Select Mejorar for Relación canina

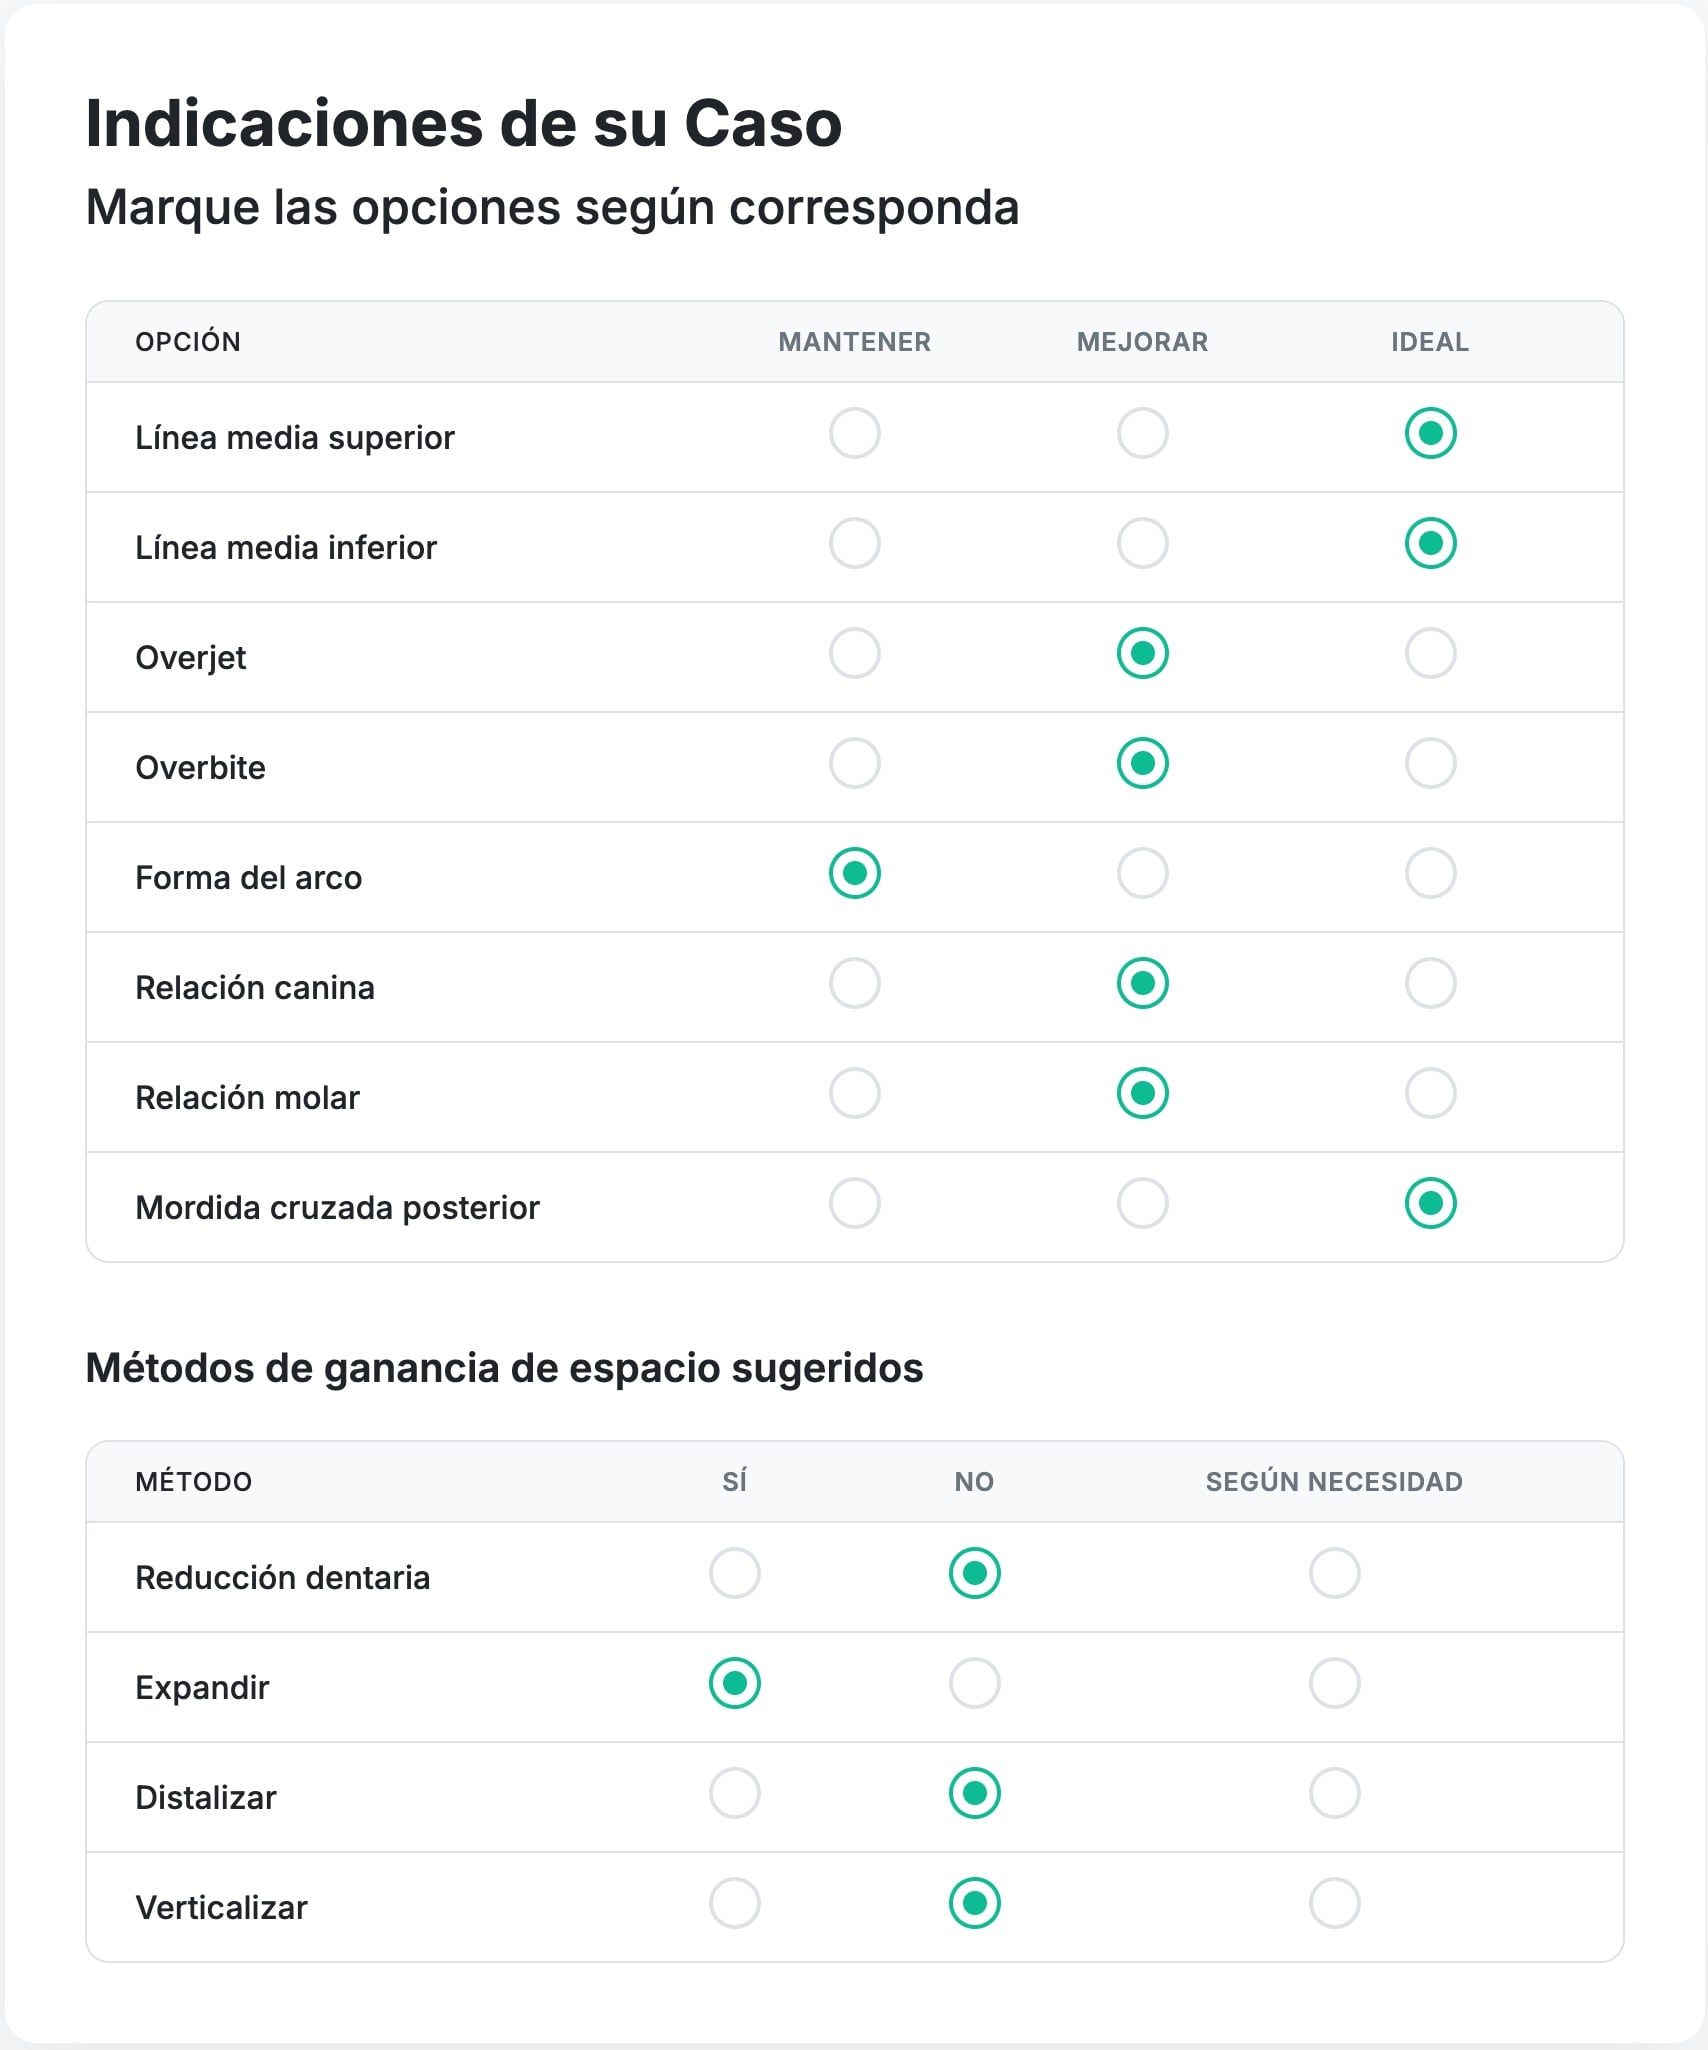point(1142,984)
